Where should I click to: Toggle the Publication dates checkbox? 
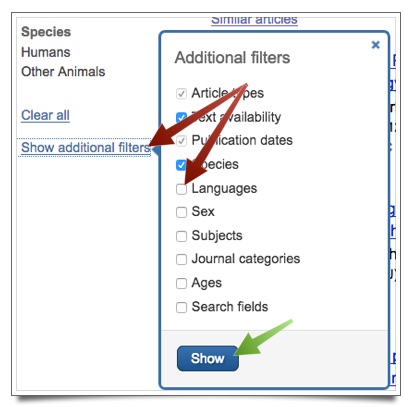(181, 141)
